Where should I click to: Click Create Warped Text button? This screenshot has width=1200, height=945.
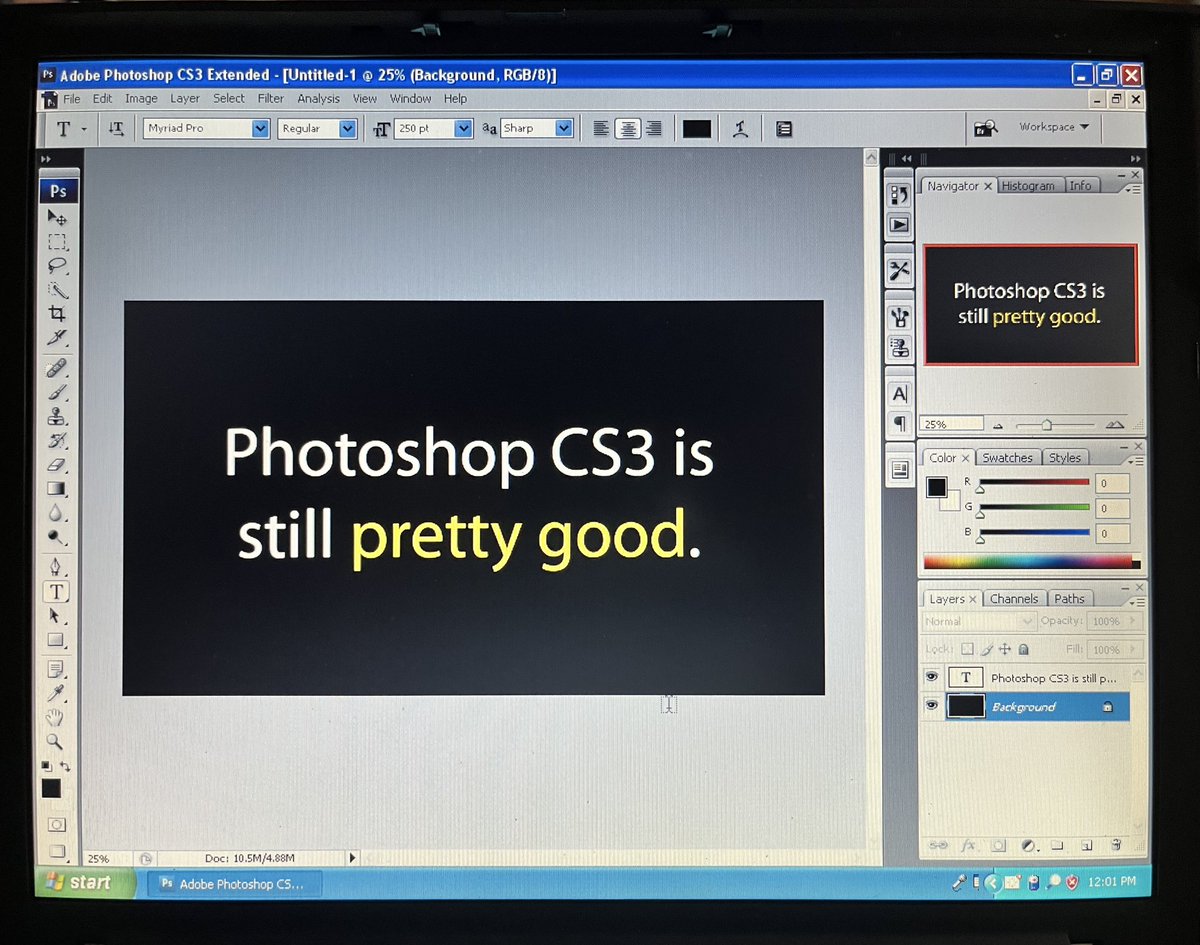pyautogui.click(x=741, y=128)
